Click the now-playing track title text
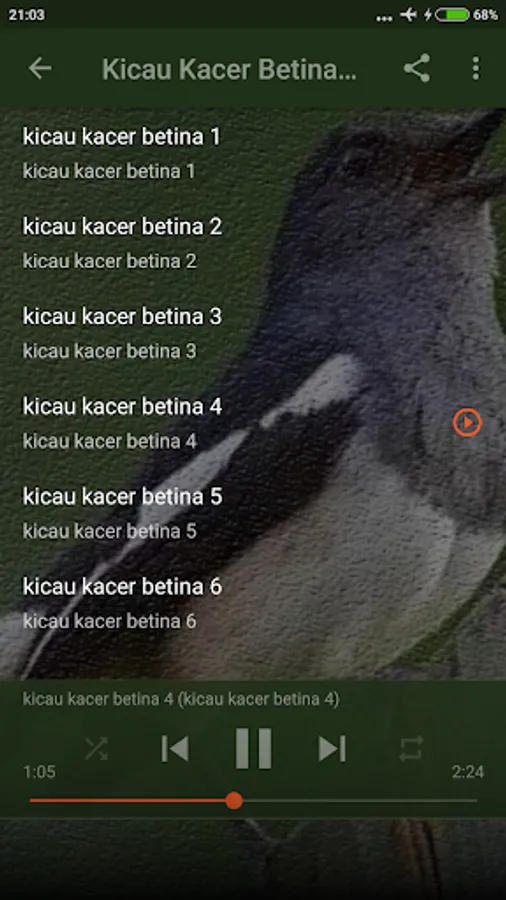This screenshot has width=506, height=900. pos(181,699)
